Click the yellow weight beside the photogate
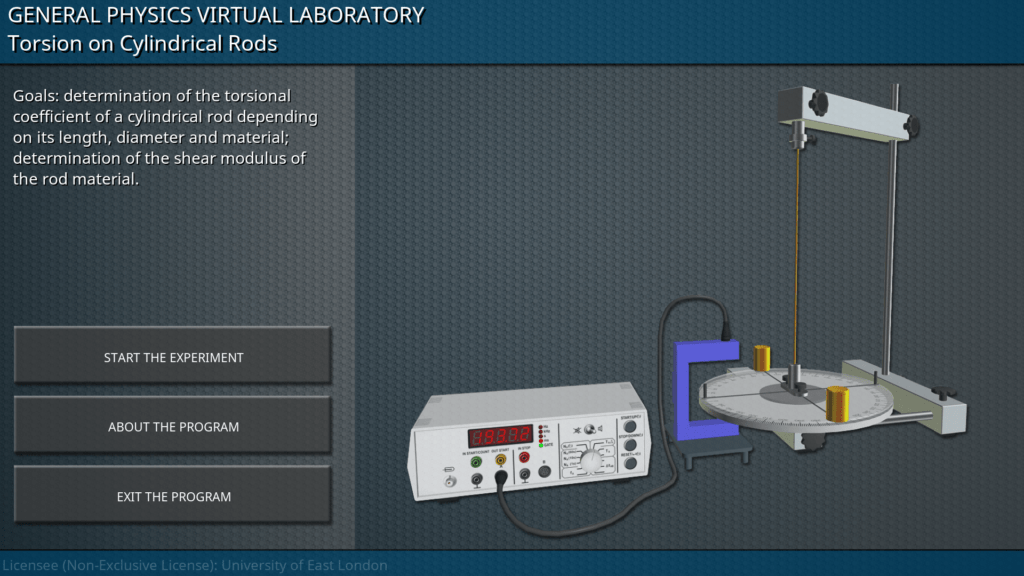The image size is (1024, 576). pyautogui.click(x=762, y=357)
